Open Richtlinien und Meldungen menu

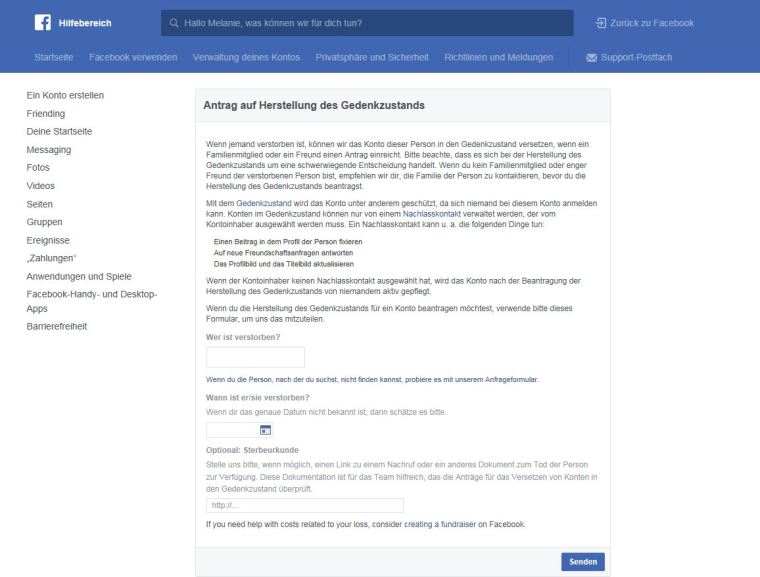pyautogui.click(x=498, y=57)
